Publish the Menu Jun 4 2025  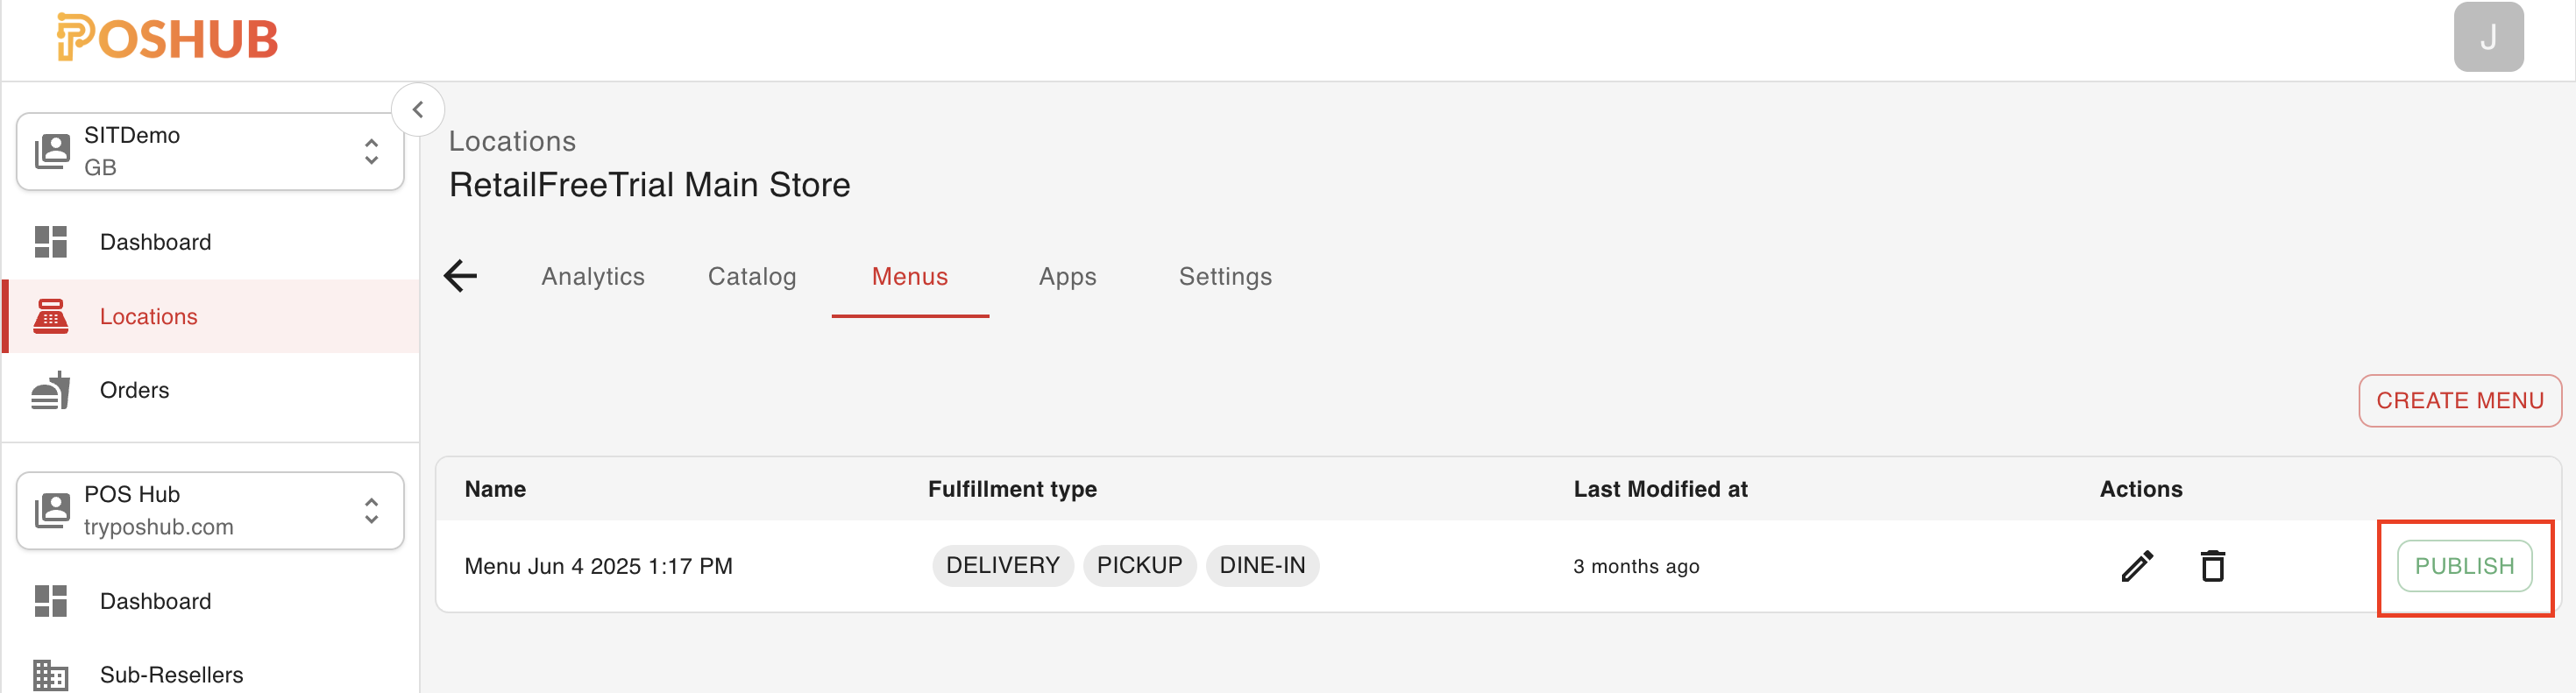click(2464, 565)
